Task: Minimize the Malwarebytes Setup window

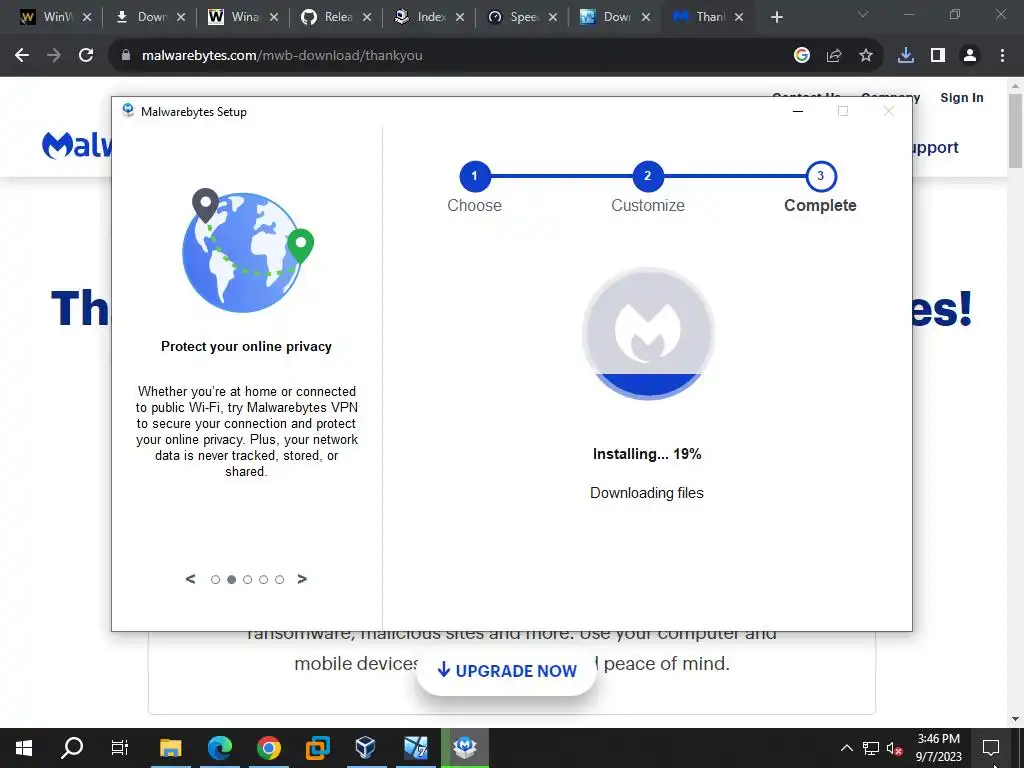Action: click(797, 111)
